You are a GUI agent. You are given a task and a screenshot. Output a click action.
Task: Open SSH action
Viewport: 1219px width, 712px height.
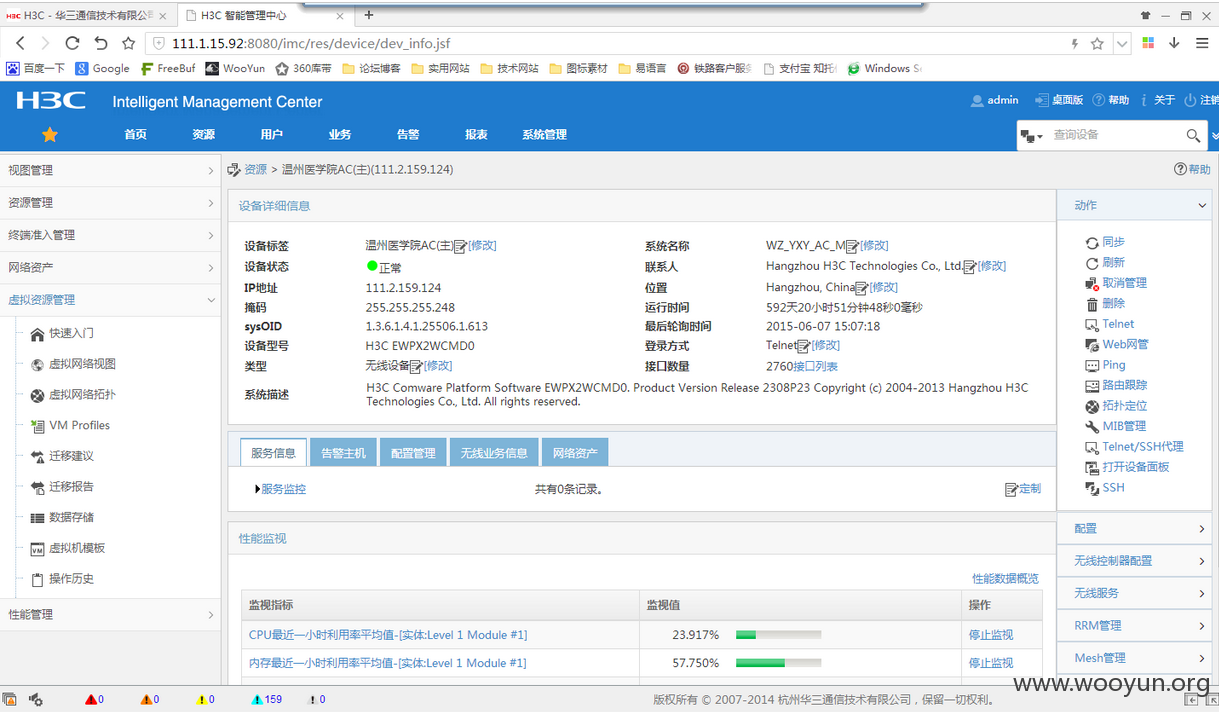coord(1113,488)
